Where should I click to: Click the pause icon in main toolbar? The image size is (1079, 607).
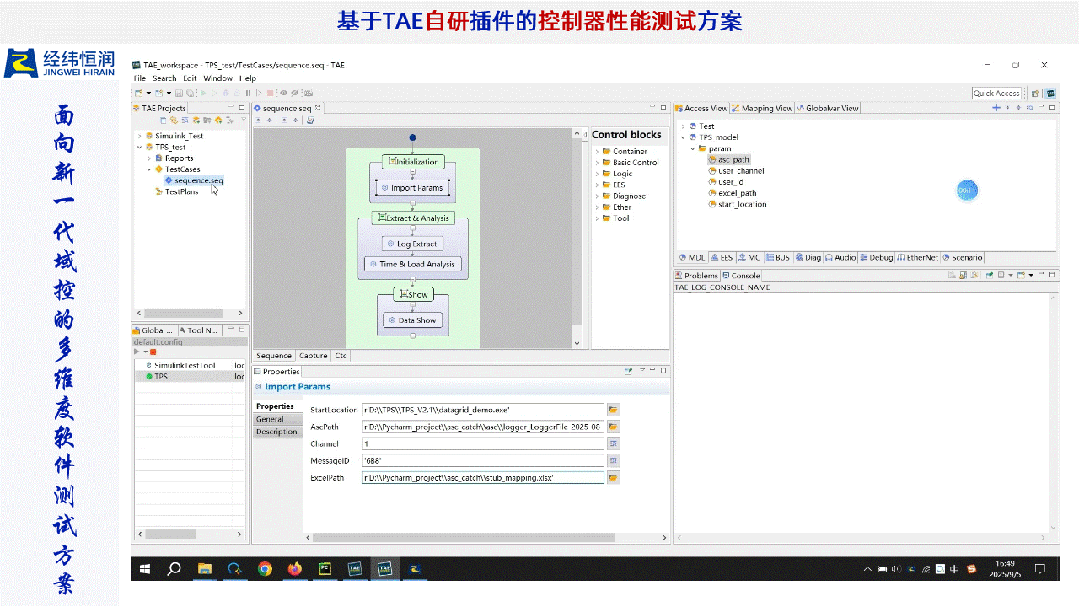[x=248, y=93]
